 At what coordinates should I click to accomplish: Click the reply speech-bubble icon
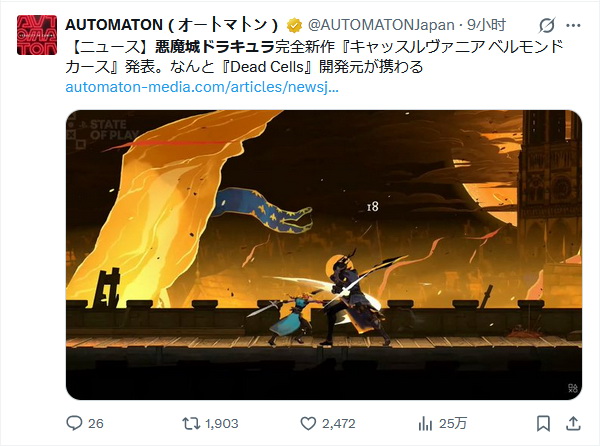74,423
